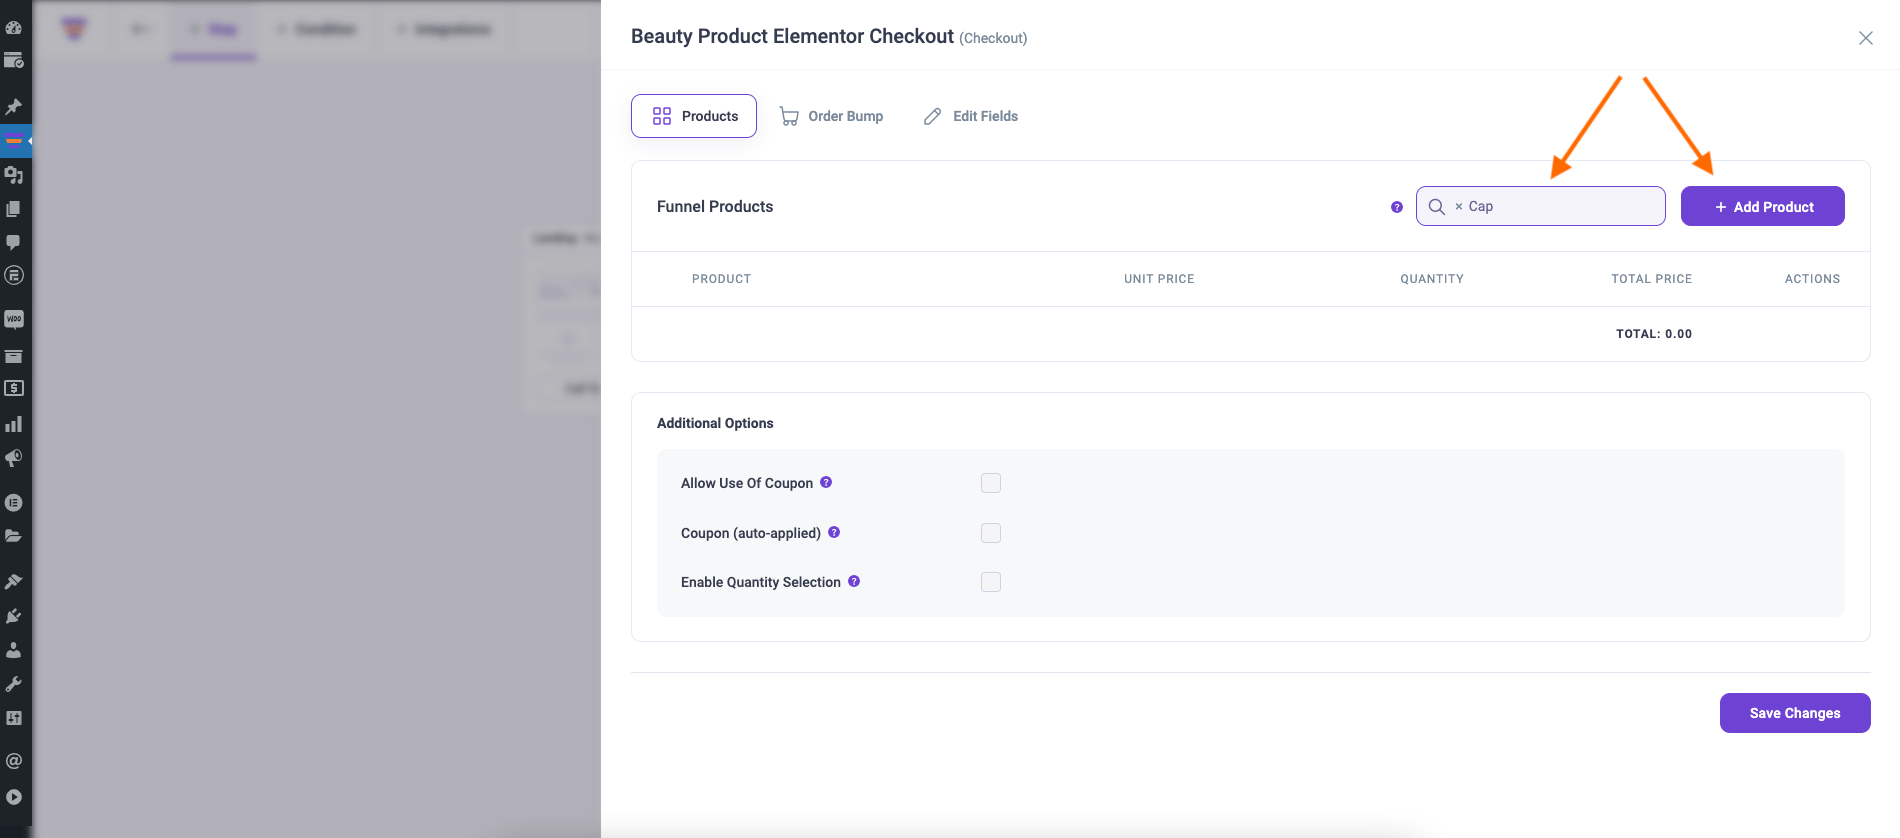Click the magnifier icon in the product search
Image resolution: width=1900 pixels, height=838 pixels.
[x=1437, y=206]
